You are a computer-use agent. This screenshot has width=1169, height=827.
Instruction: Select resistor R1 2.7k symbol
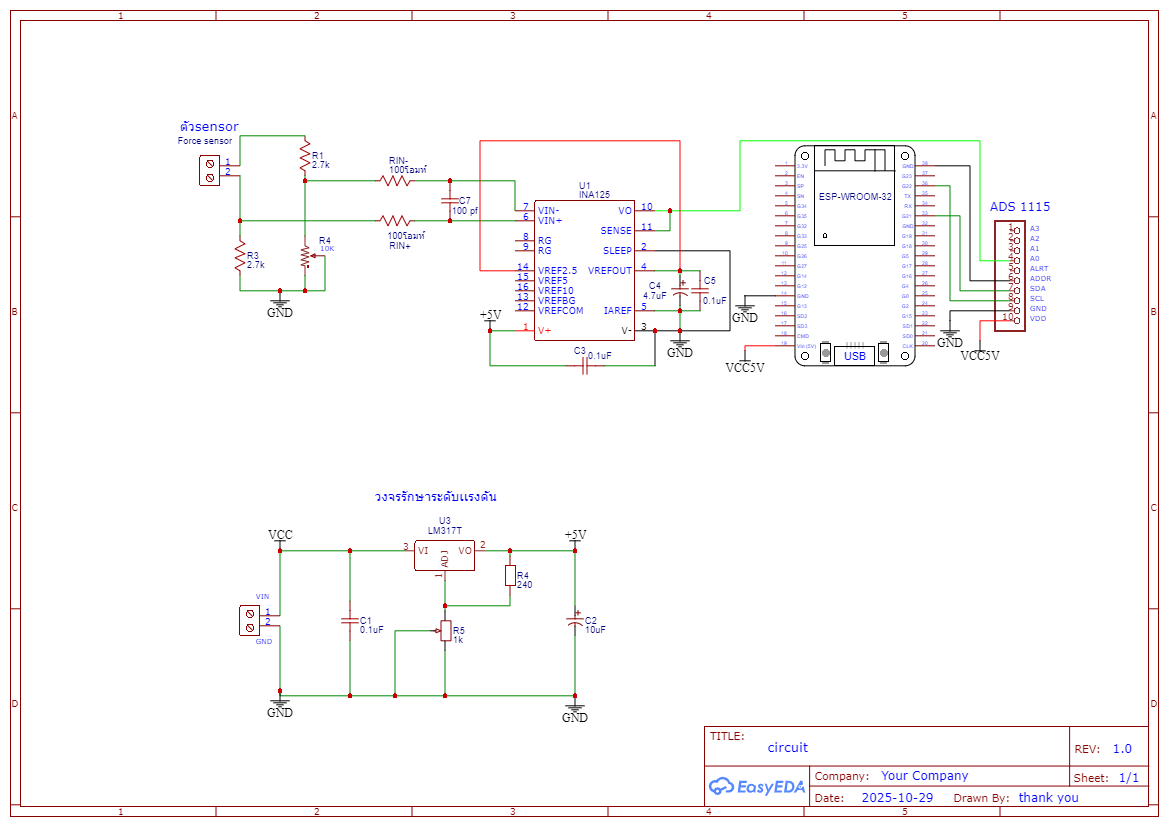coord(305,157)
